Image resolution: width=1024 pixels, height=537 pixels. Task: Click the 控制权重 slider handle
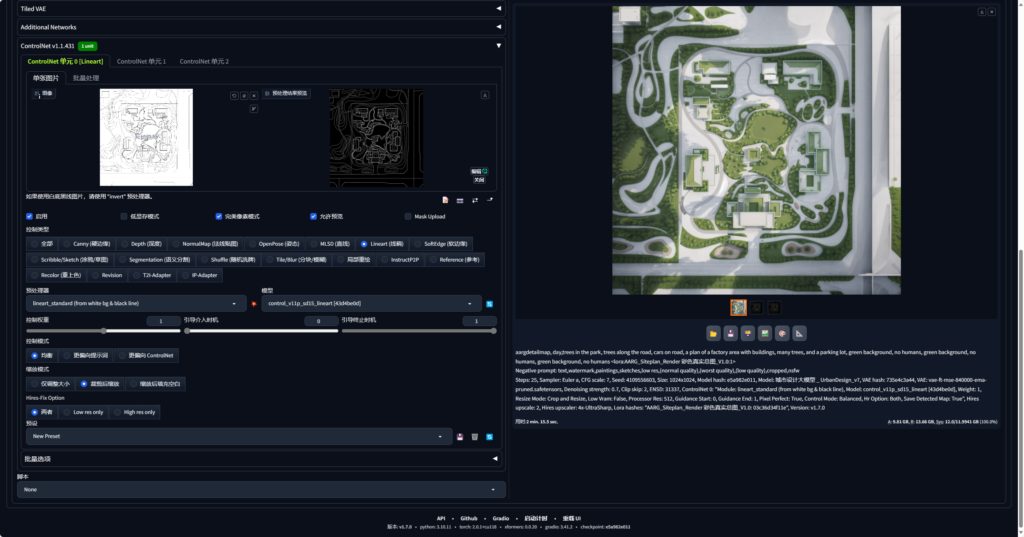pos(103,330)
